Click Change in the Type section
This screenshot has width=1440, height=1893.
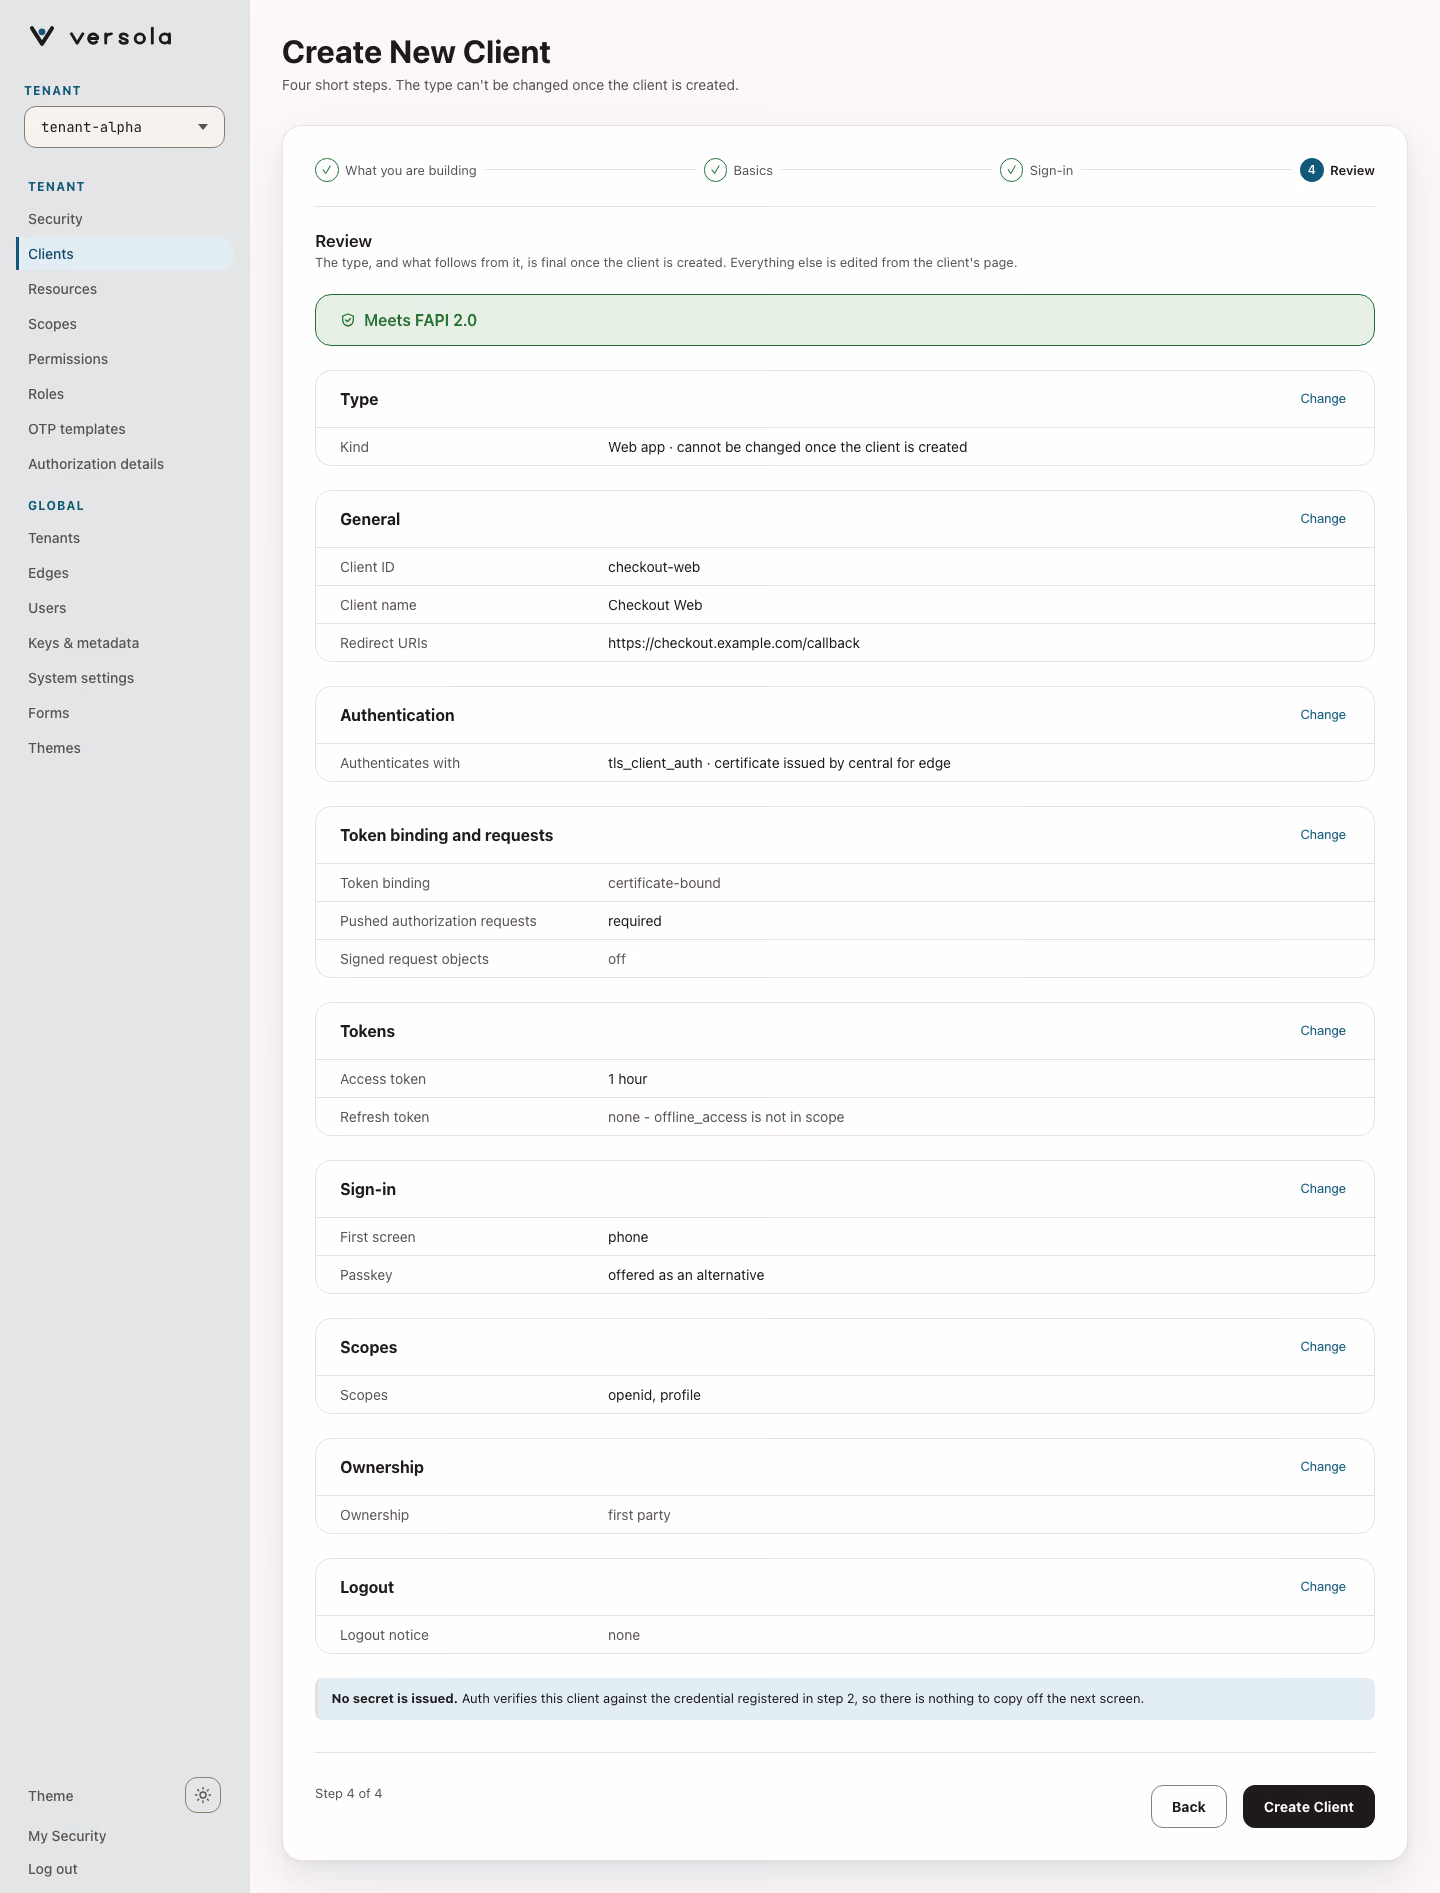tap(1322, 399)
